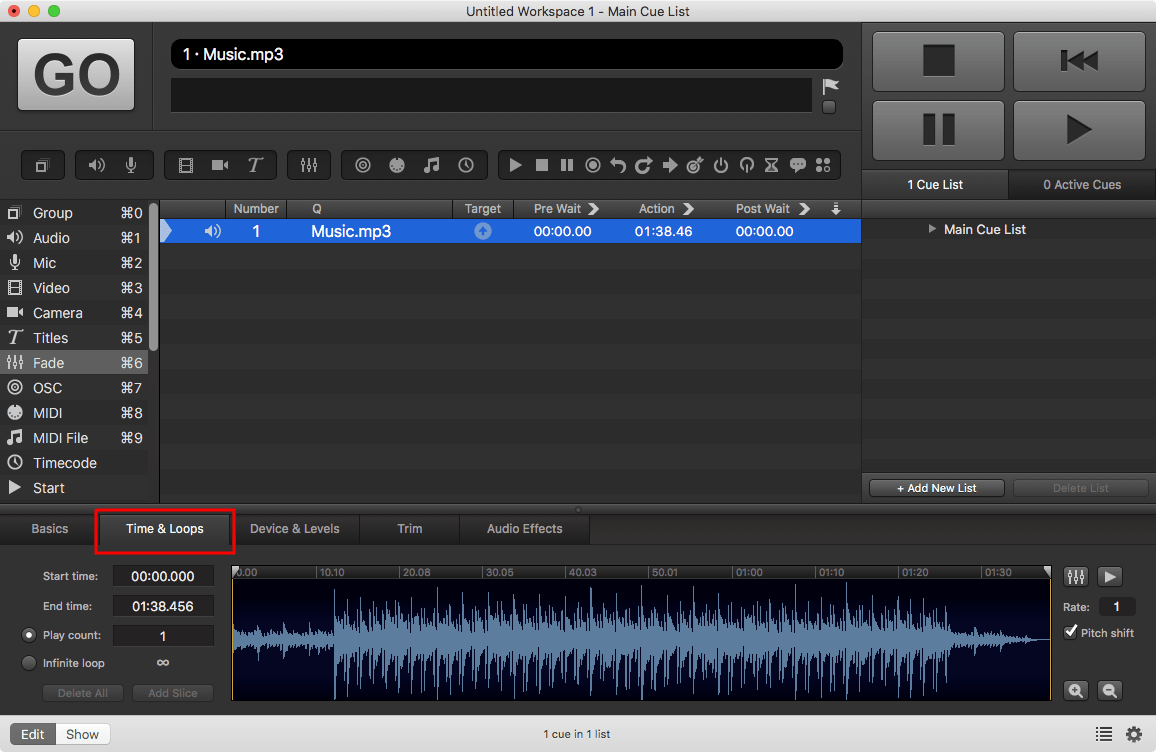
Task: Click inside the audio waveform display
Action: pos(641,638)
